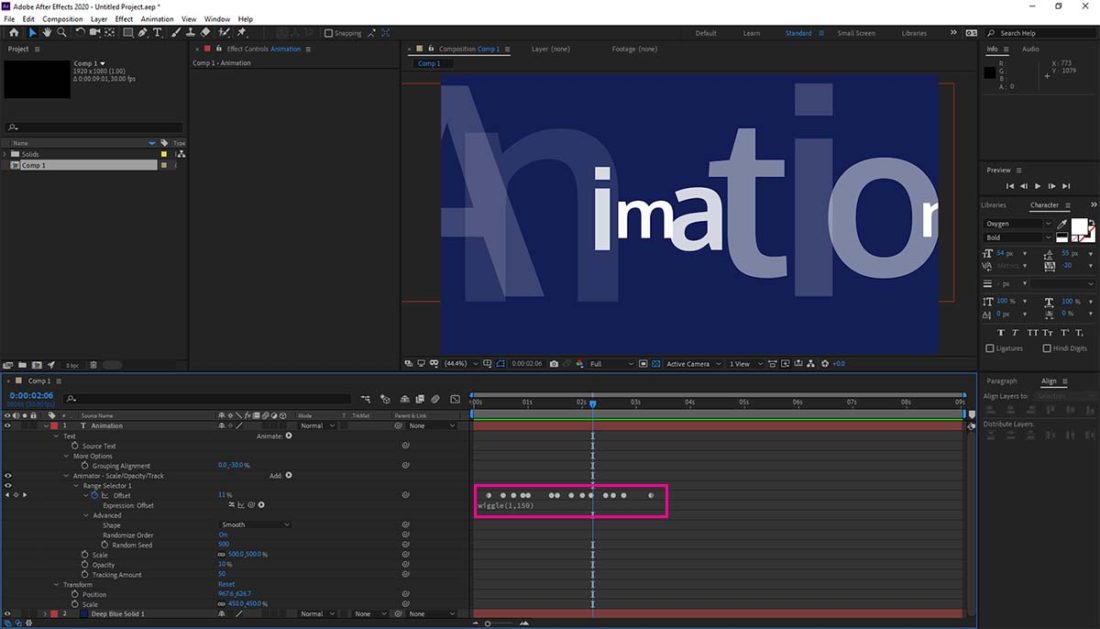The image size is (1100, 629).
Task: Click the current time indicator in timeline
Action: (x=593, y=403)
